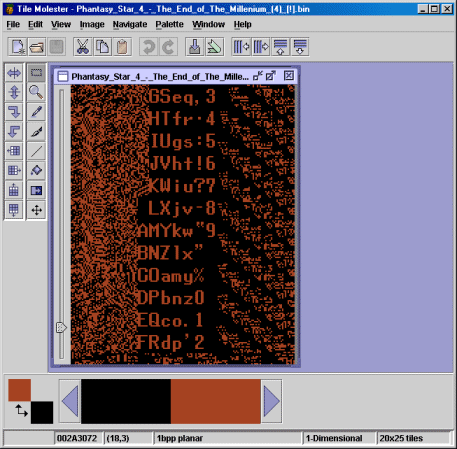Click the tile canvas at text 'GSeq, 3'
The width and height of the screenshot is (457, 449).
[x=182, y=97]
